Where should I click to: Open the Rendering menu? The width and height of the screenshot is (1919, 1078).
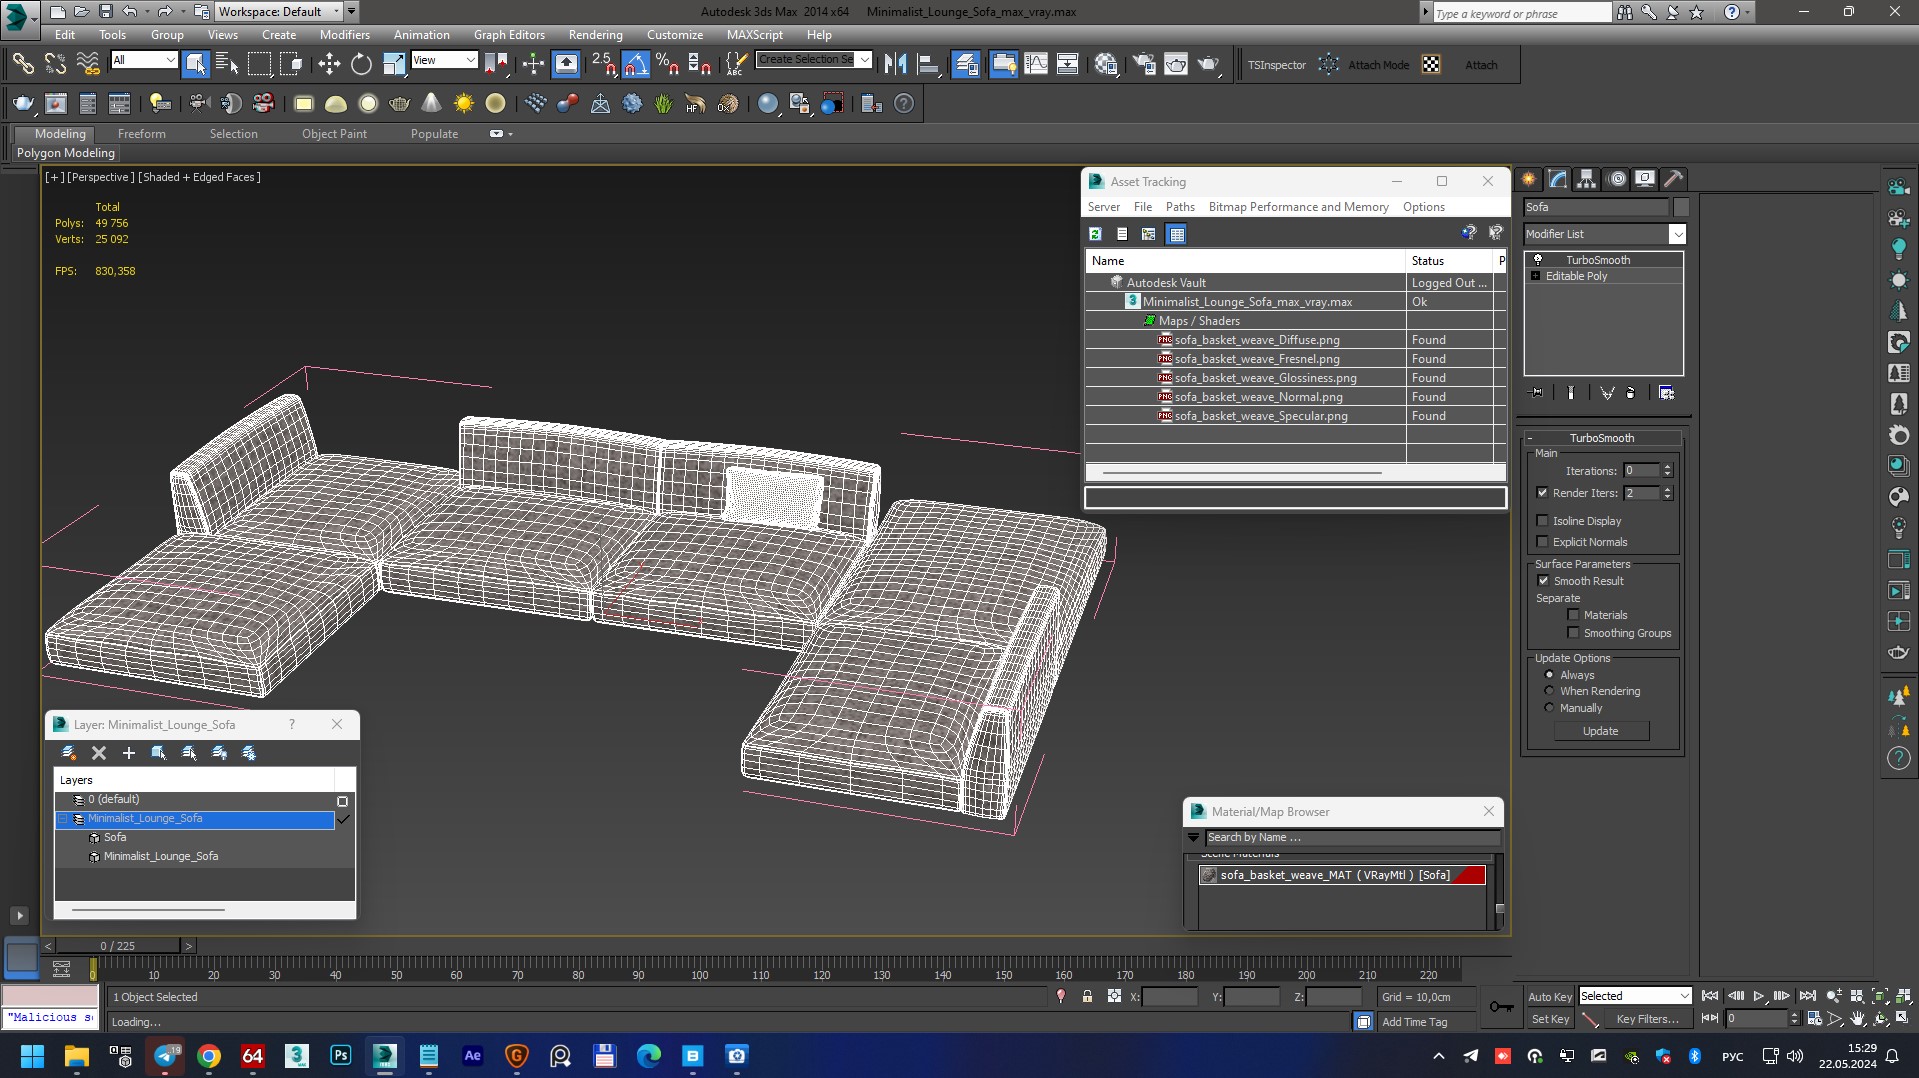click(595, 35)
